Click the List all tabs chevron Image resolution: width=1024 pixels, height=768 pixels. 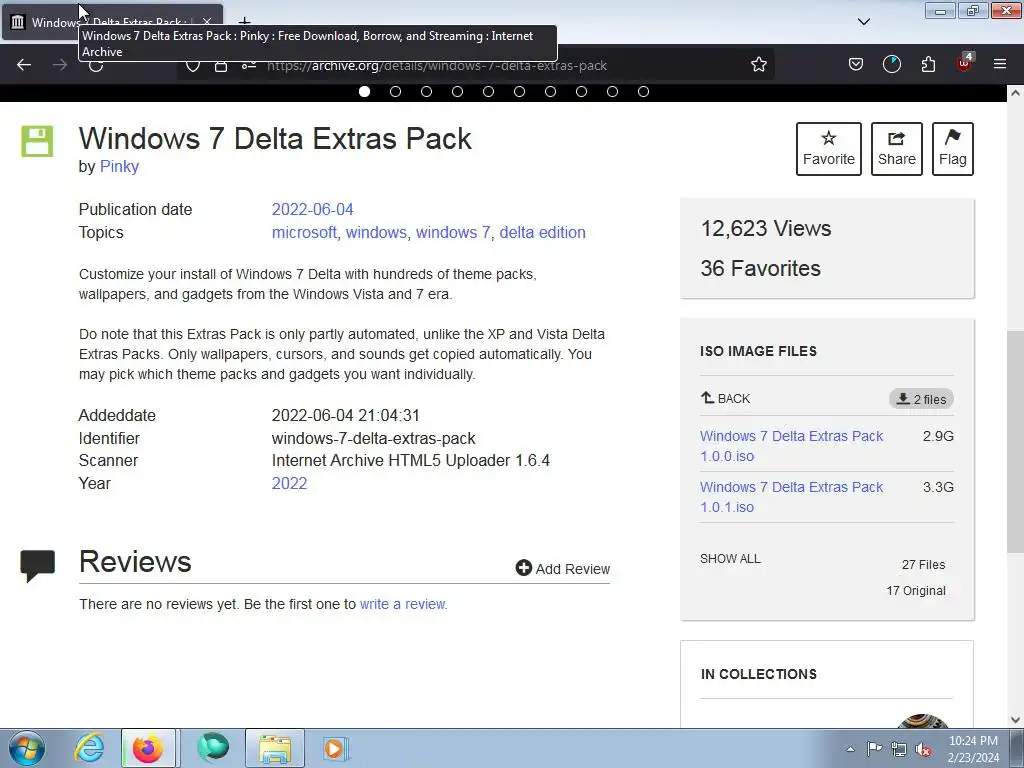pyautogui.click(x=863, y=22)
